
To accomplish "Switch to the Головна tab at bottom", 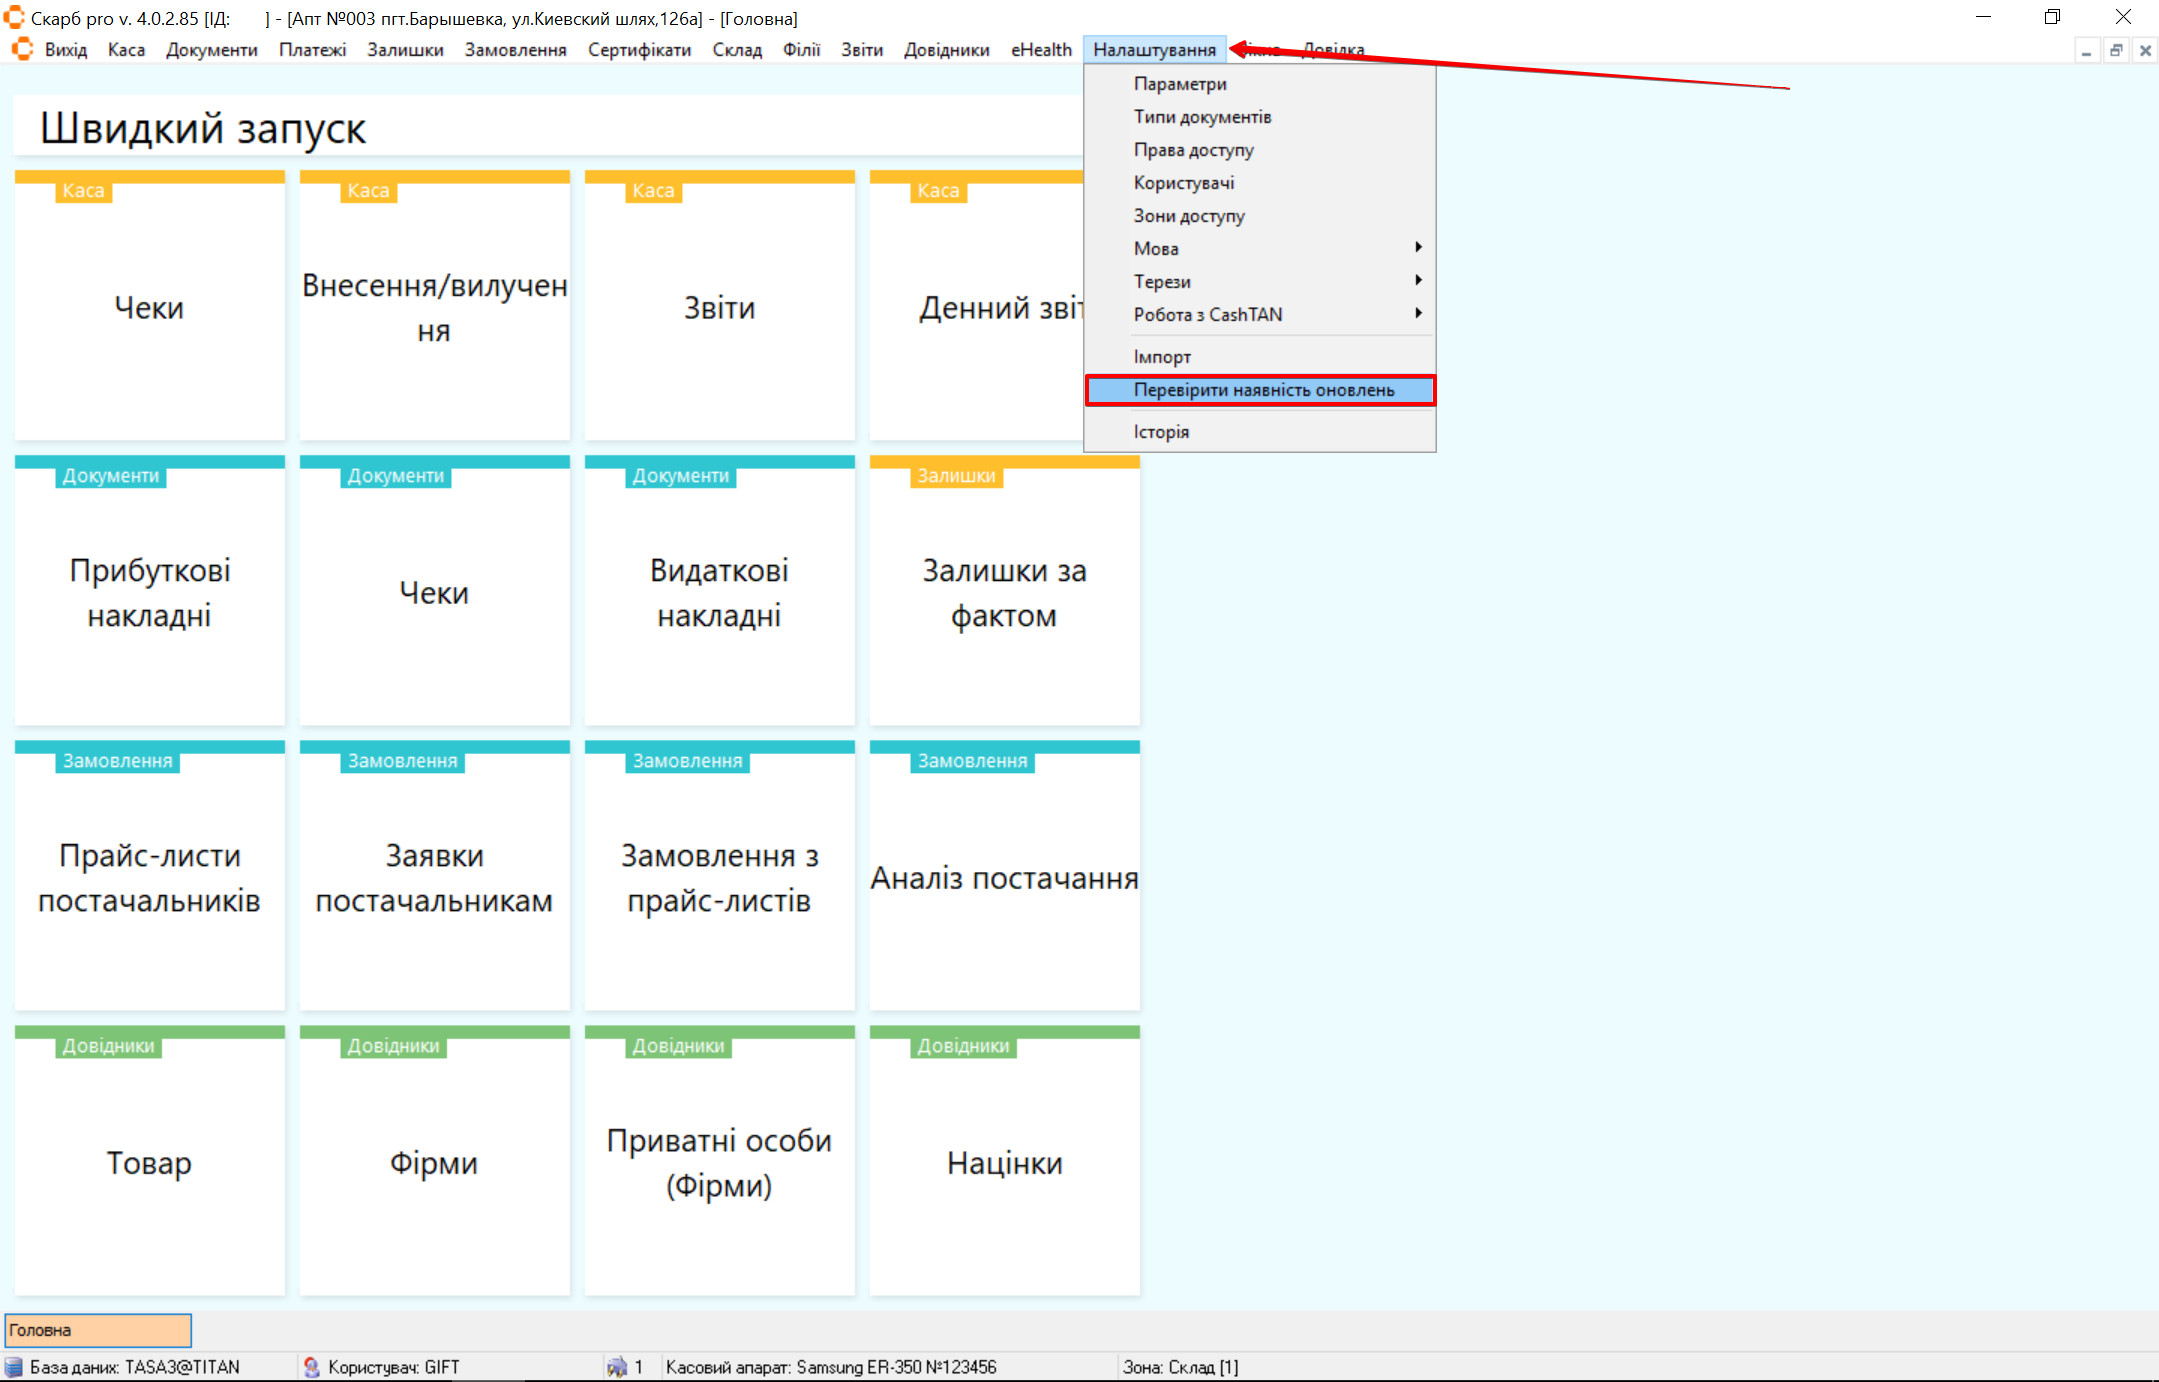I will coord(98,1330).
